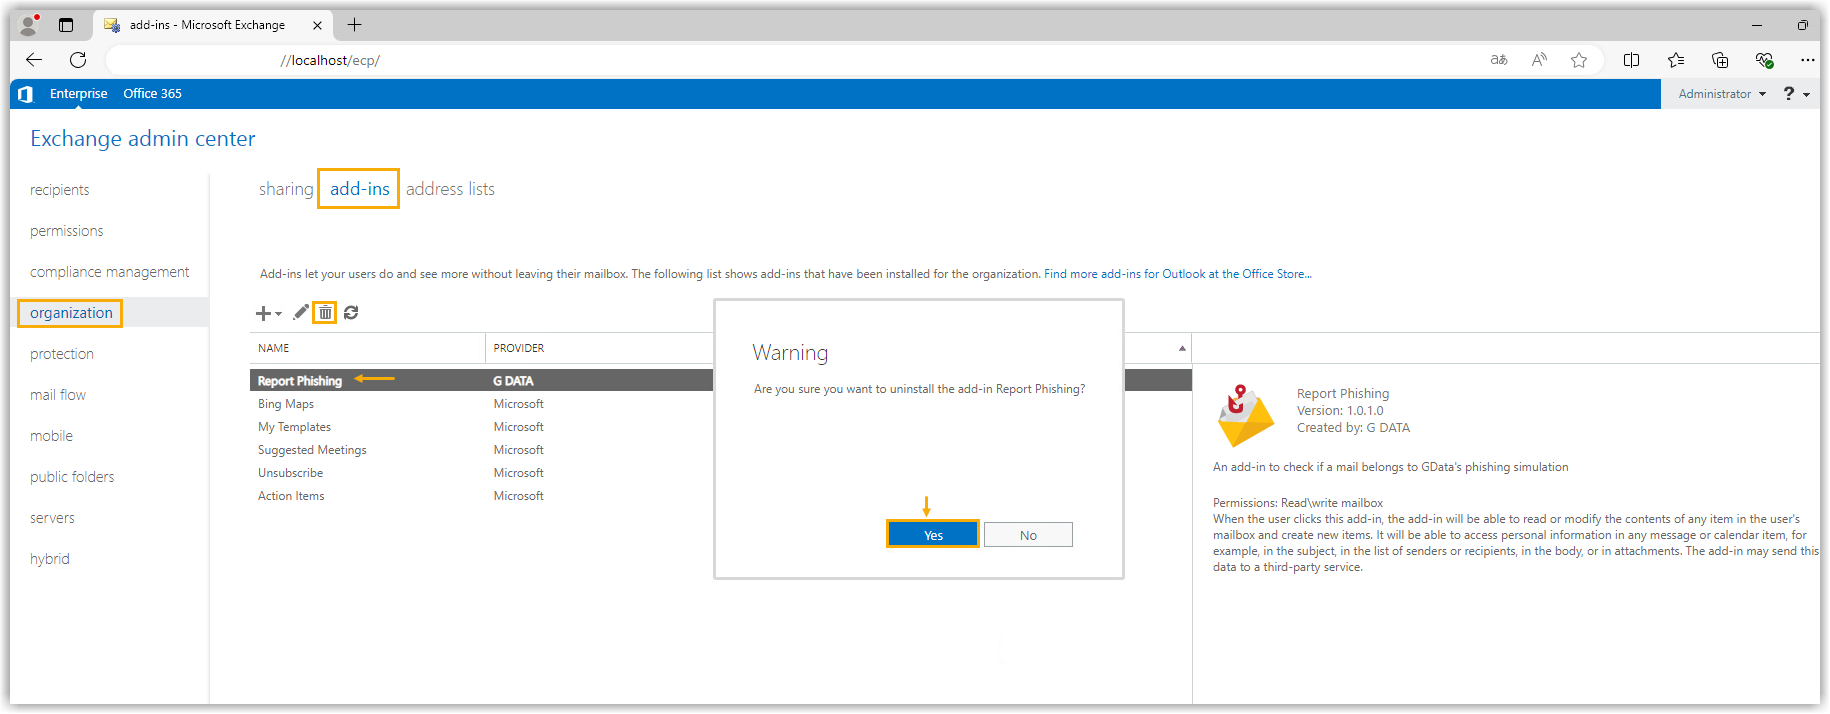1830x714 pixels.
Task: Close the add-ins Microsoft Exchange tab
Action: pyautogui.click(x=317, y=25)
